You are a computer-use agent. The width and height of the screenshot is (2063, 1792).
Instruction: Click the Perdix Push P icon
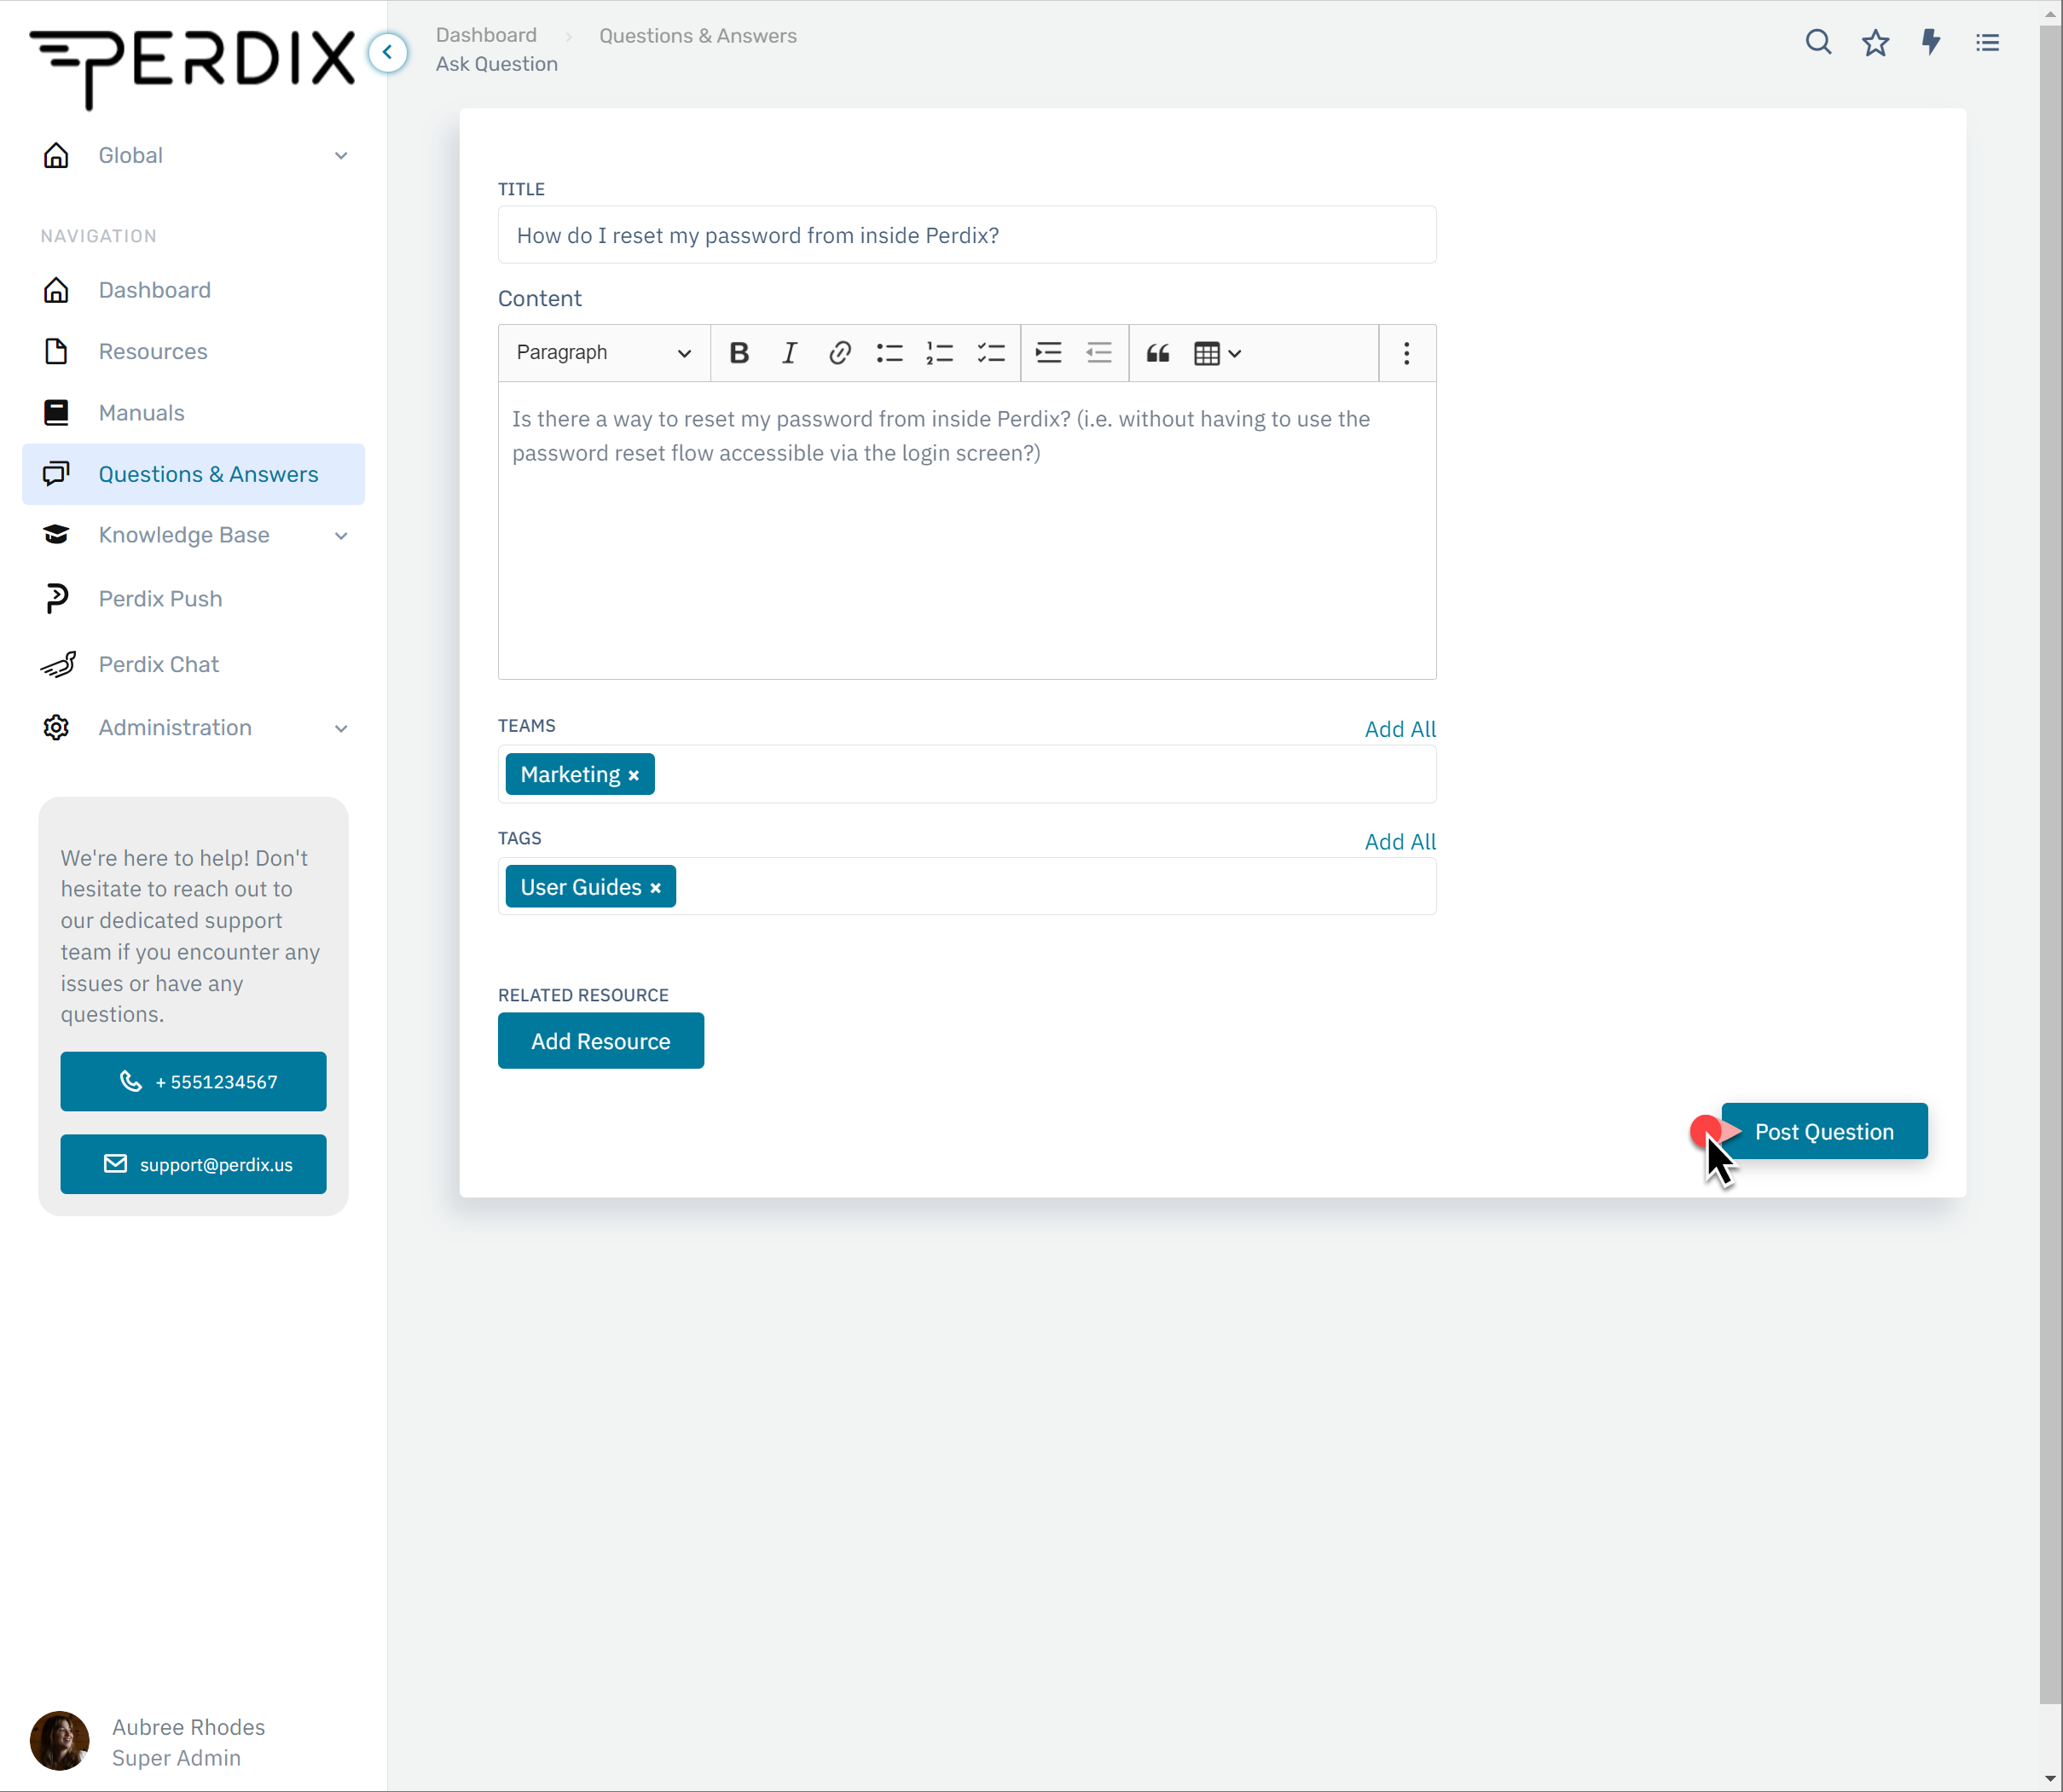[x=57, y=598]
